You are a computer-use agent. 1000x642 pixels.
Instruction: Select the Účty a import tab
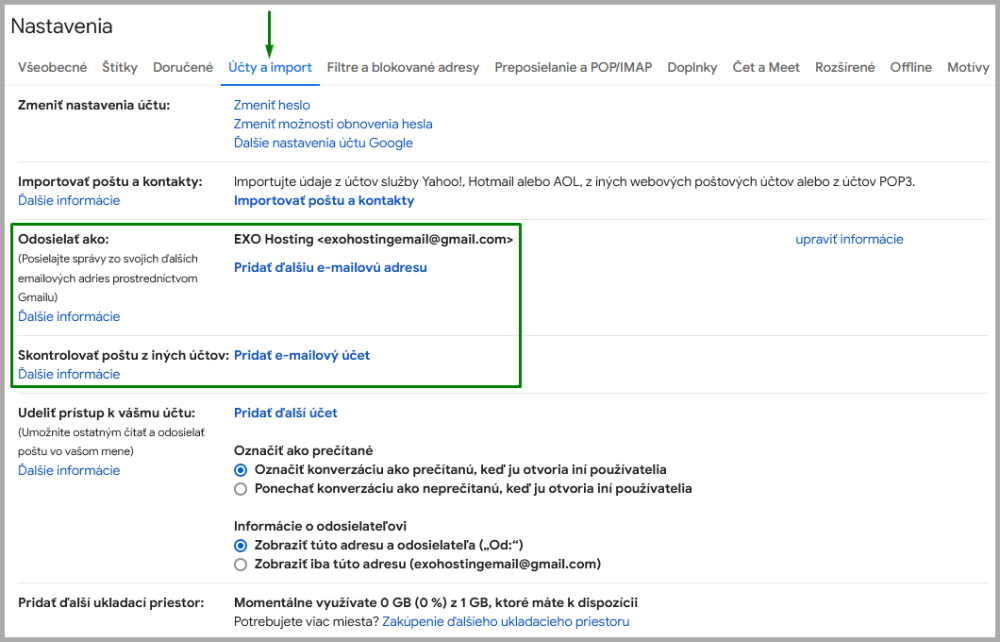pos(270,68)
